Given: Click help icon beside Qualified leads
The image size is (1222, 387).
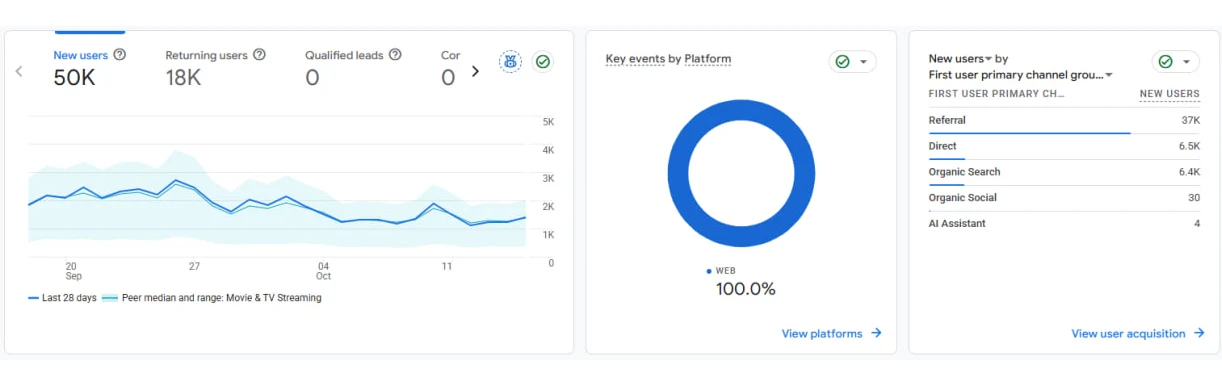Looking at the screenshot, I should (395, 55).
